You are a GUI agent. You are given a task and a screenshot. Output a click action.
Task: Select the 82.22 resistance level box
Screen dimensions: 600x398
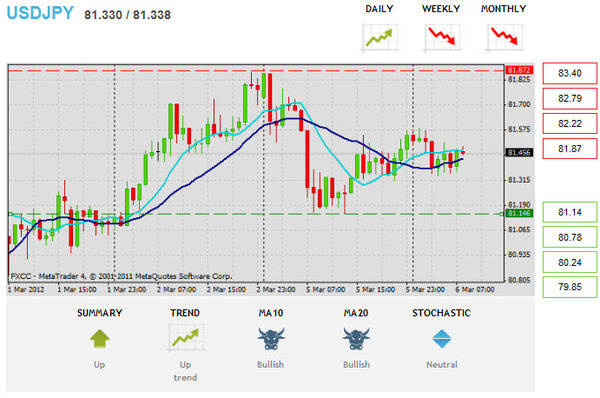[570, 123]
